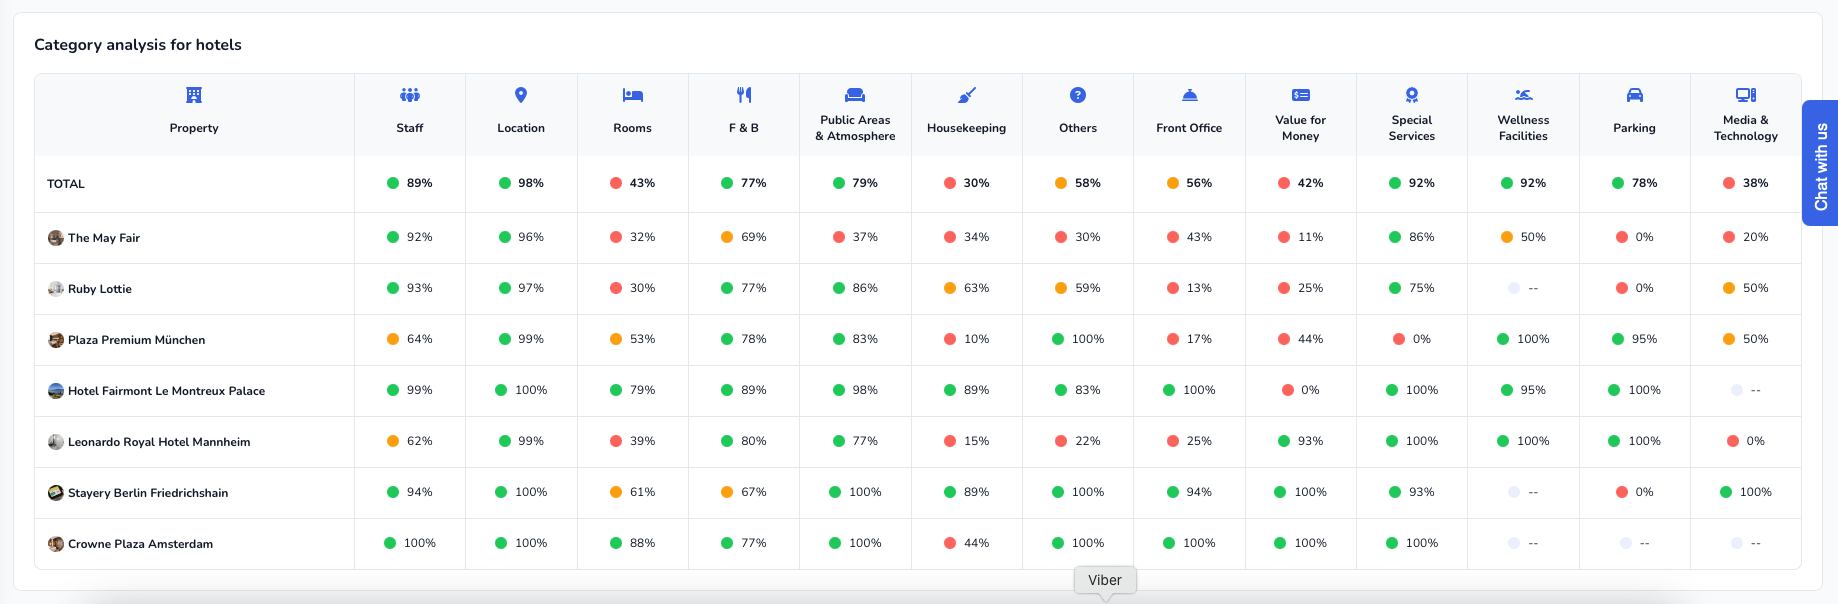This screenshot has width=1838, height=604.
Task: Open The May Fair property name
Action: click(104, 238)
